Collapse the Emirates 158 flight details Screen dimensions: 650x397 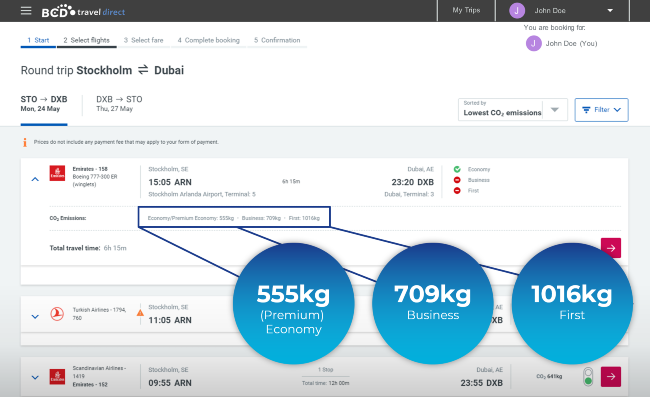pos(35,179)
